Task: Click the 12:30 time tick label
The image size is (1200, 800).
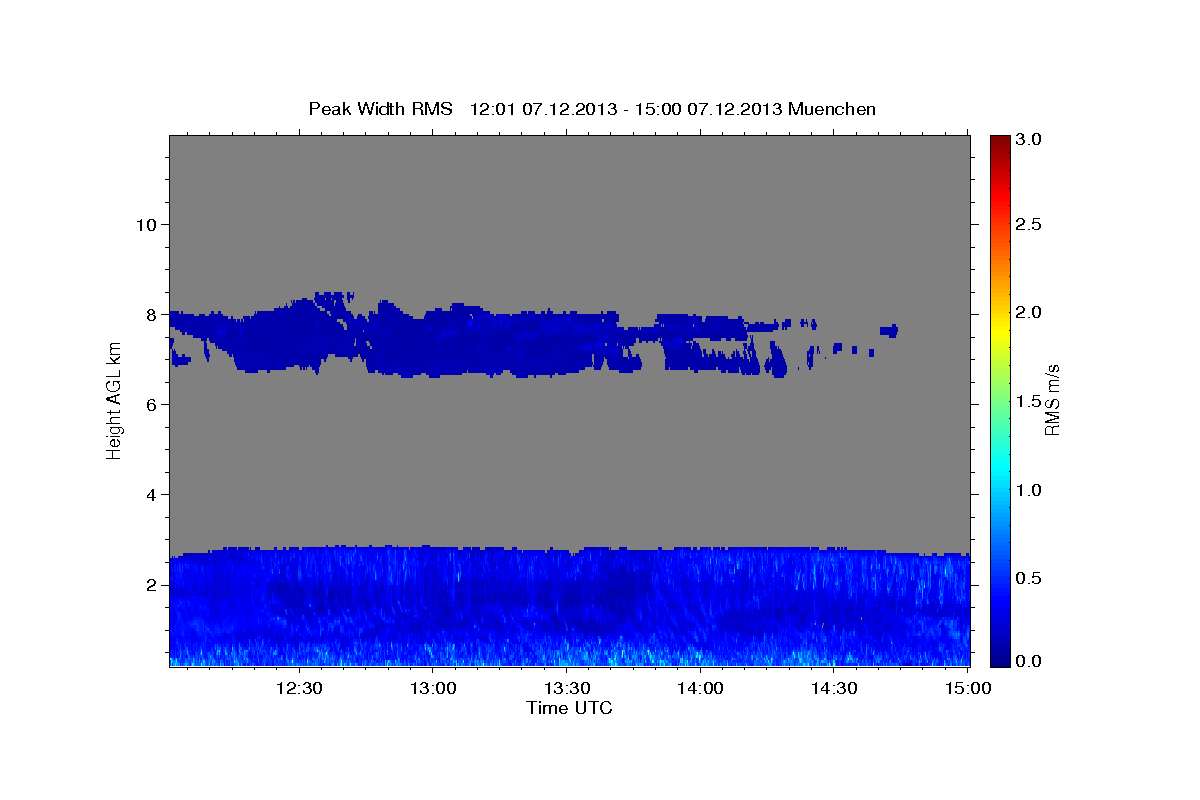Action: pyautogui.click(x=299, y=689)
